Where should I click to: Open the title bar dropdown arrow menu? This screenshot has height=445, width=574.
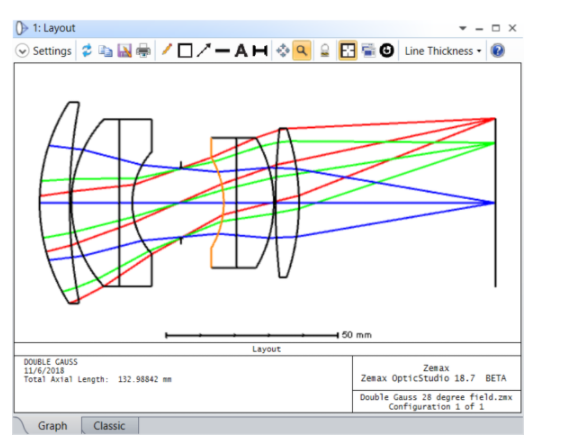[463, 28]
